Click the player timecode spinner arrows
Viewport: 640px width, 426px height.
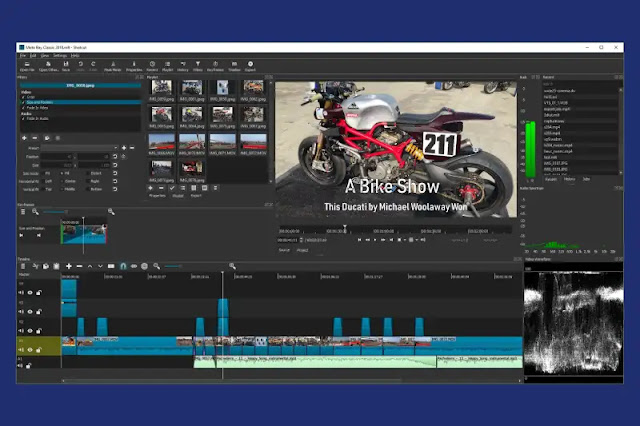[x=301, y=240]
